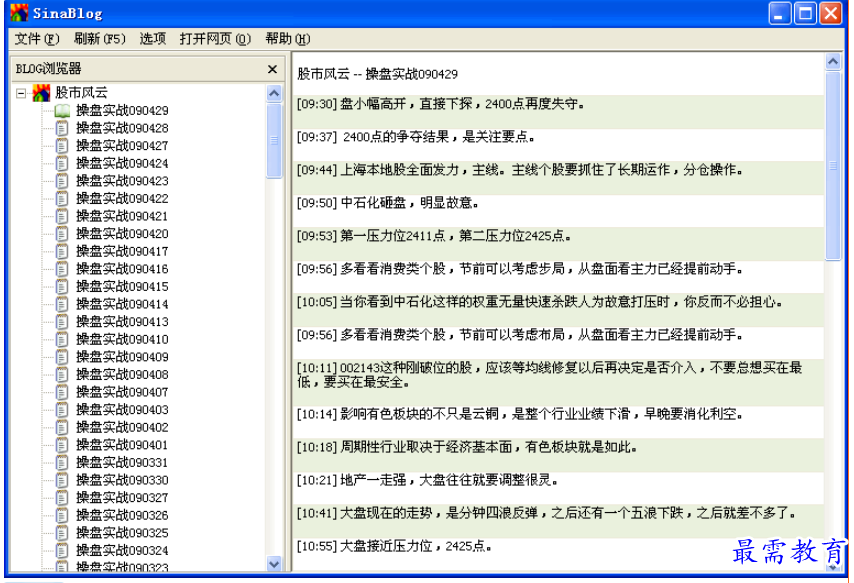Click page icon beside 操盘实战090403
The height and width of the screenshot is (583, 854).
click(62, 410)
